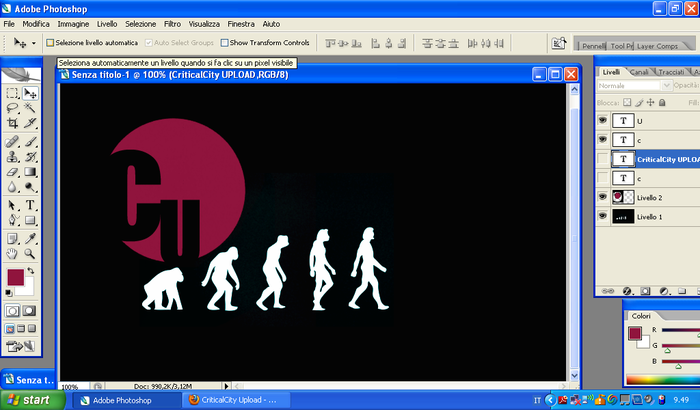Open document status bar arrow menu

pos(226,386)
